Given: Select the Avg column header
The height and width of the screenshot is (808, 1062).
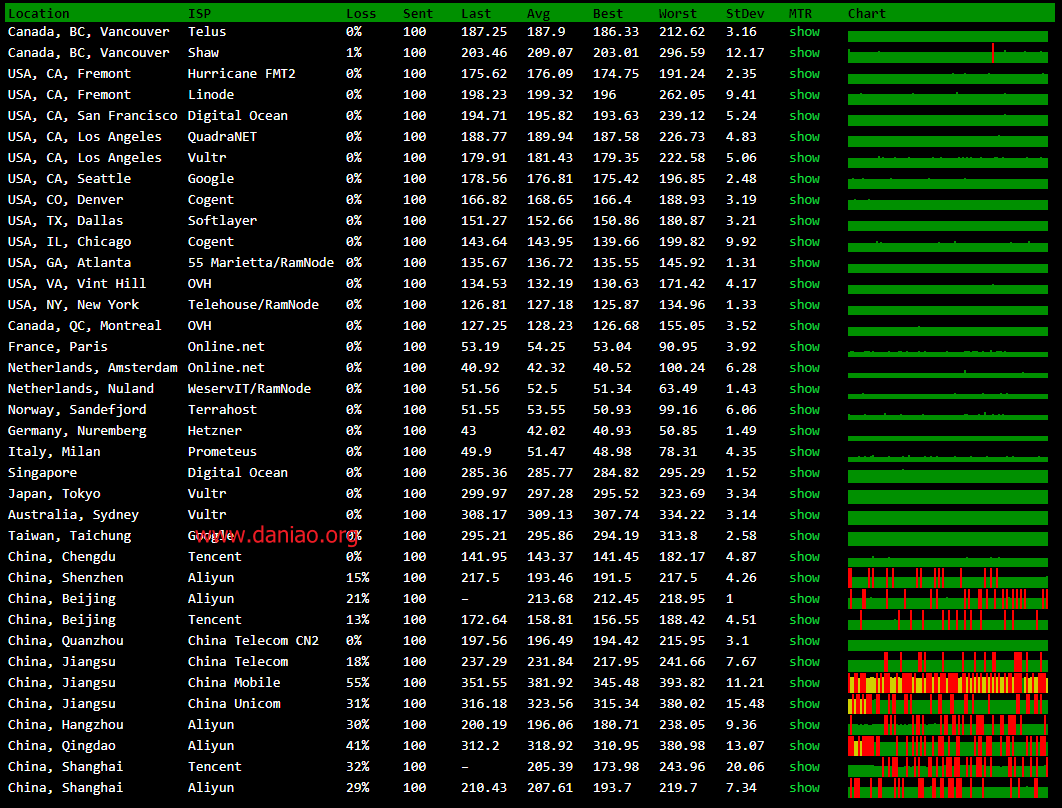Looking at the screenshot, I should click(x=538, y=14).
